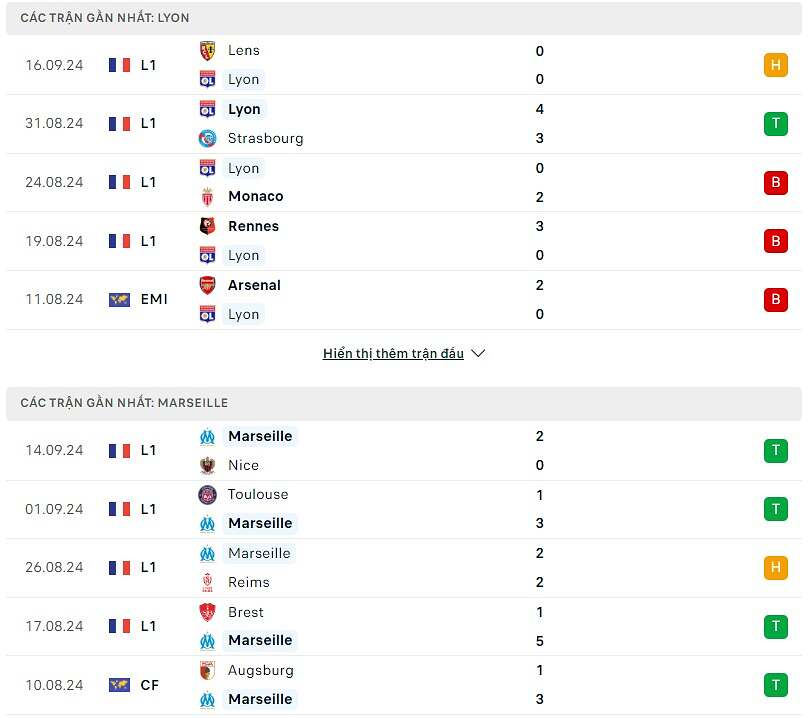
Task: Click the orange H badge for Lens match
Action: click(775, 65)
